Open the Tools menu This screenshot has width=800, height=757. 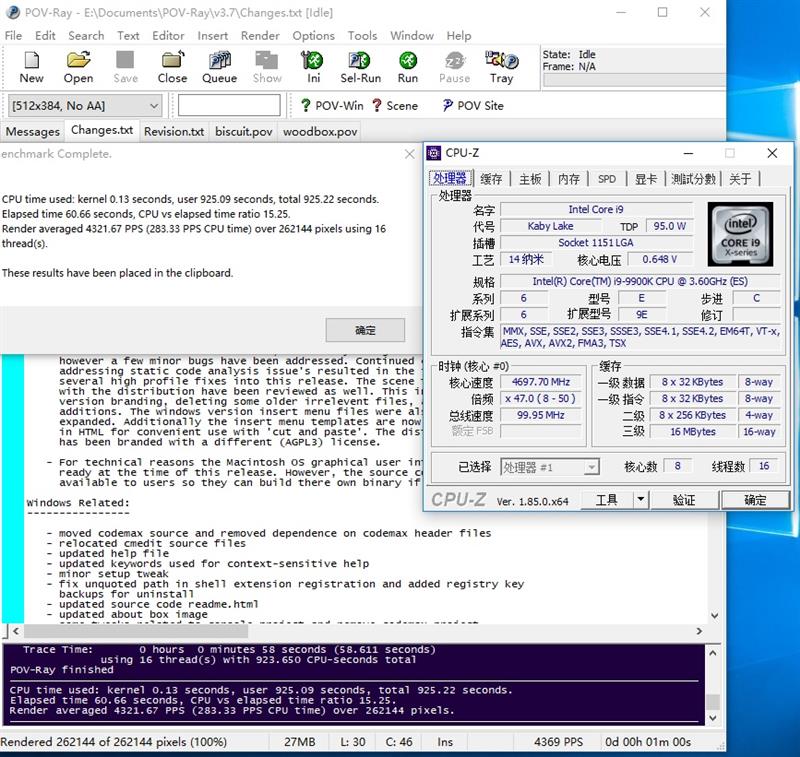pyautogui.click(x=362, y=36)
